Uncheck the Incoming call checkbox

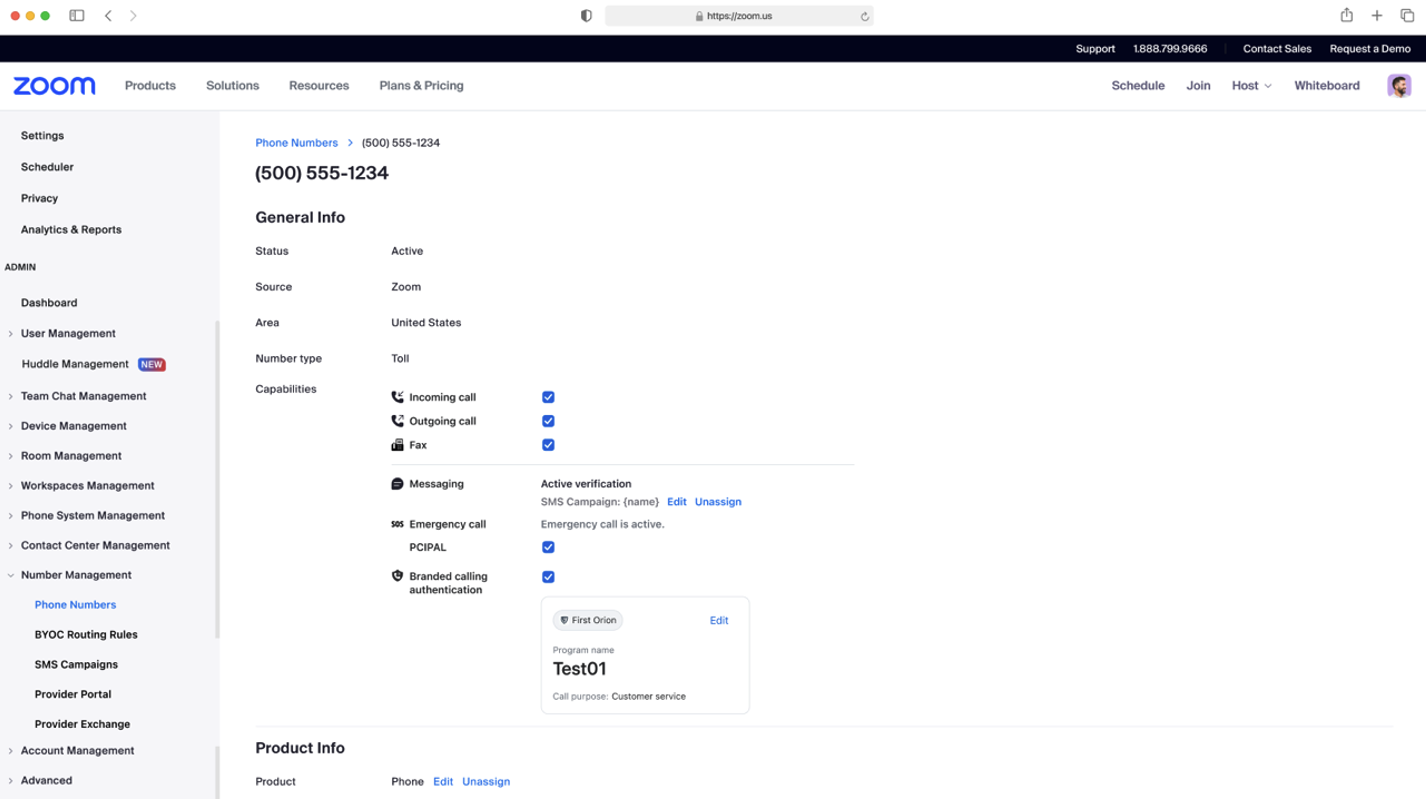tap(548, 397)
